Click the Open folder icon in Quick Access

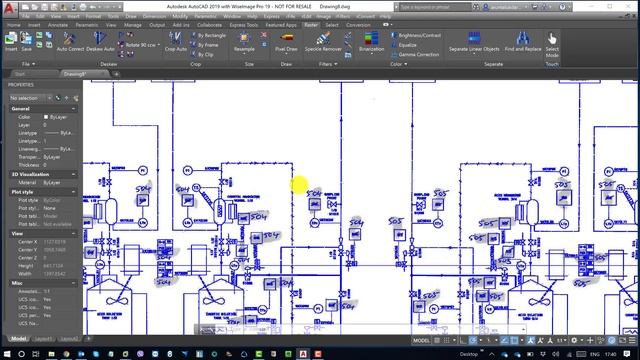click(35, 7)
